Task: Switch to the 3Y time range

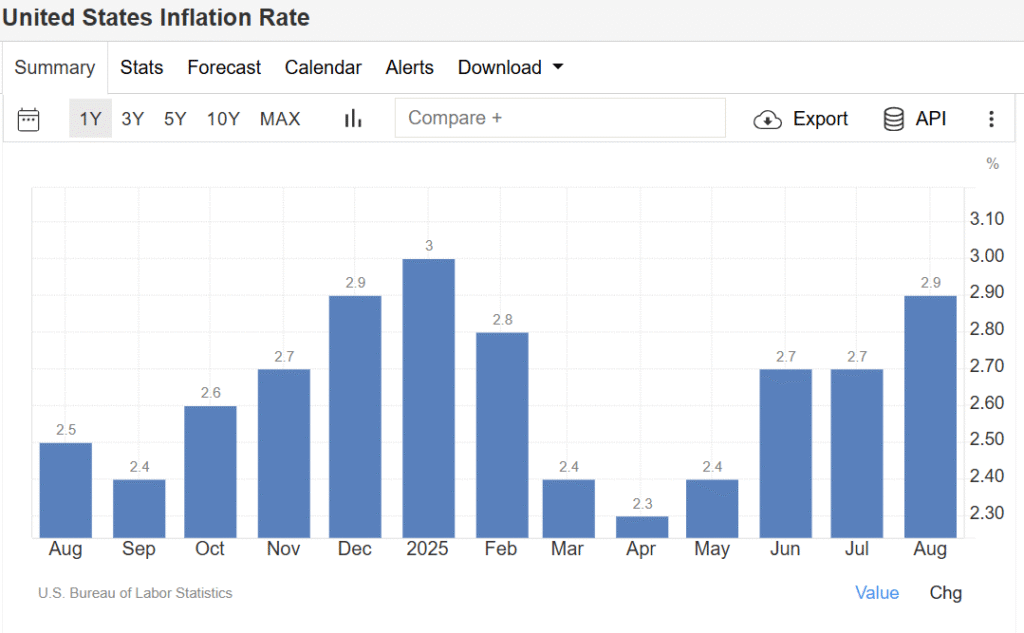Action: pos(133,119)
